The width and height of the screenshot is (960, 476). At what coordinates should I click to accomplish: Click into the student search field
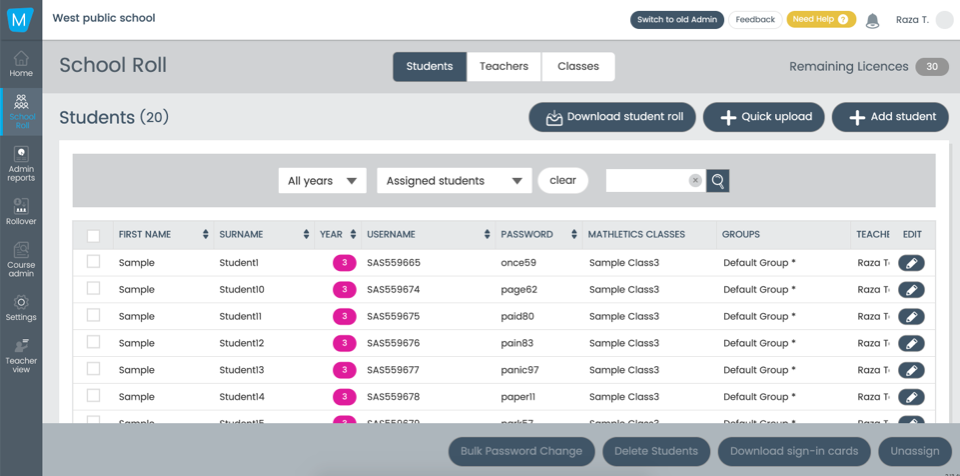coord(646,181)
